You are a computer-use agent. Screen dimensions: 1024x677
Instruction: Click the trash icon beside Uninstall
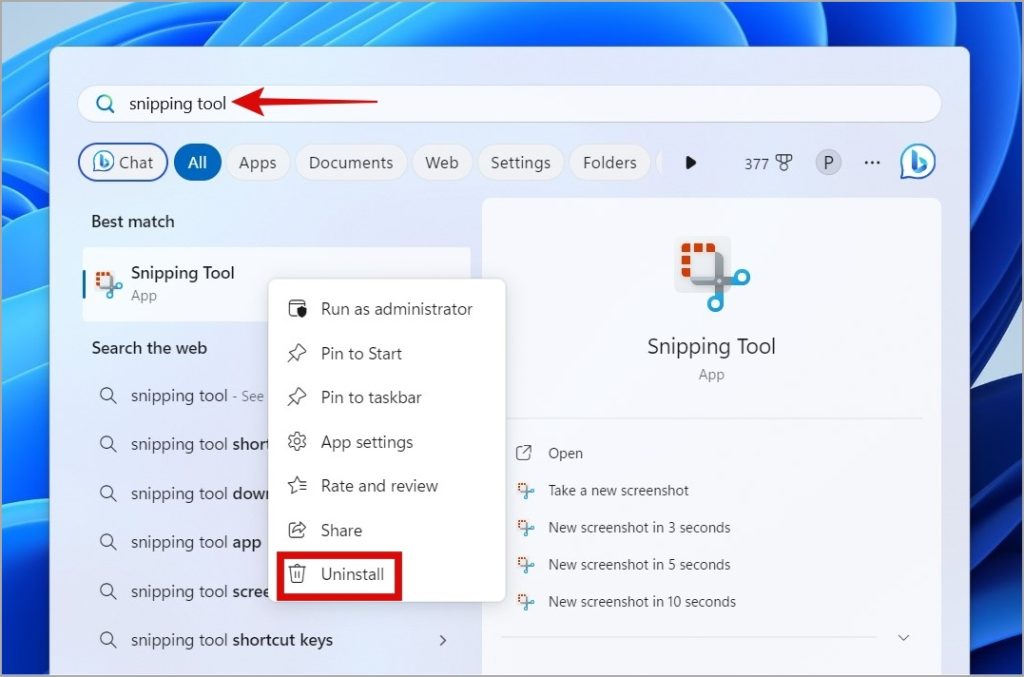click(297, 574)
